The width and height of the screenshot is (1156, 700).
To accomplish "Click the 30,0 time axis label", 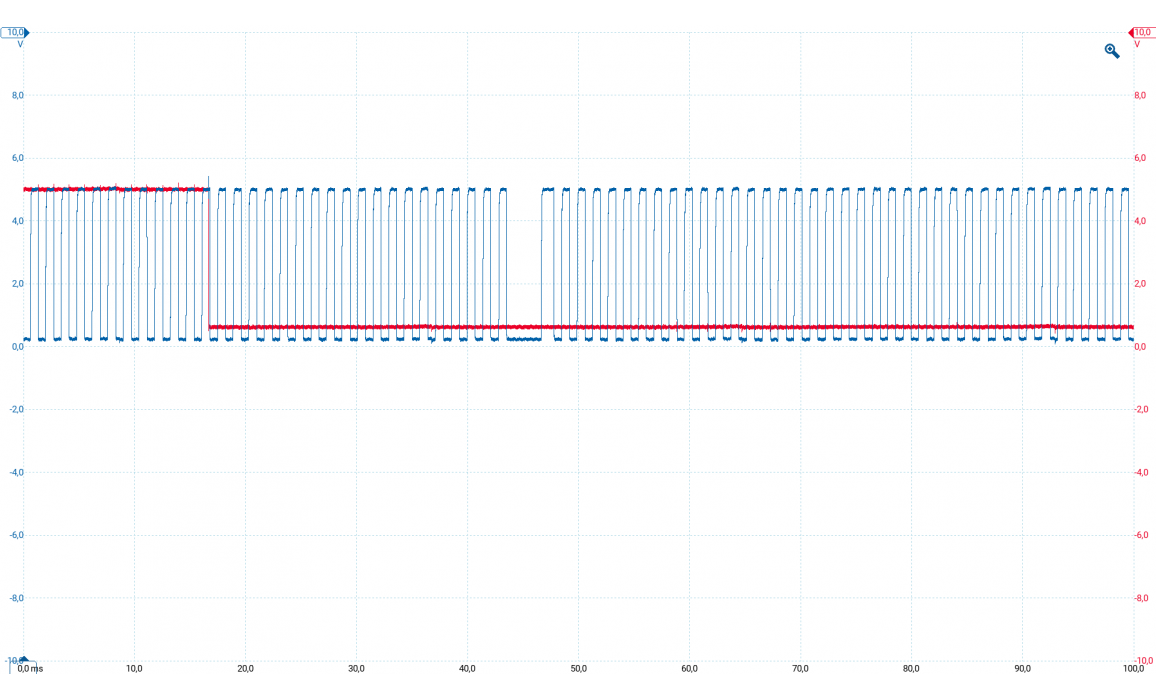I will (x=356, y=668).
